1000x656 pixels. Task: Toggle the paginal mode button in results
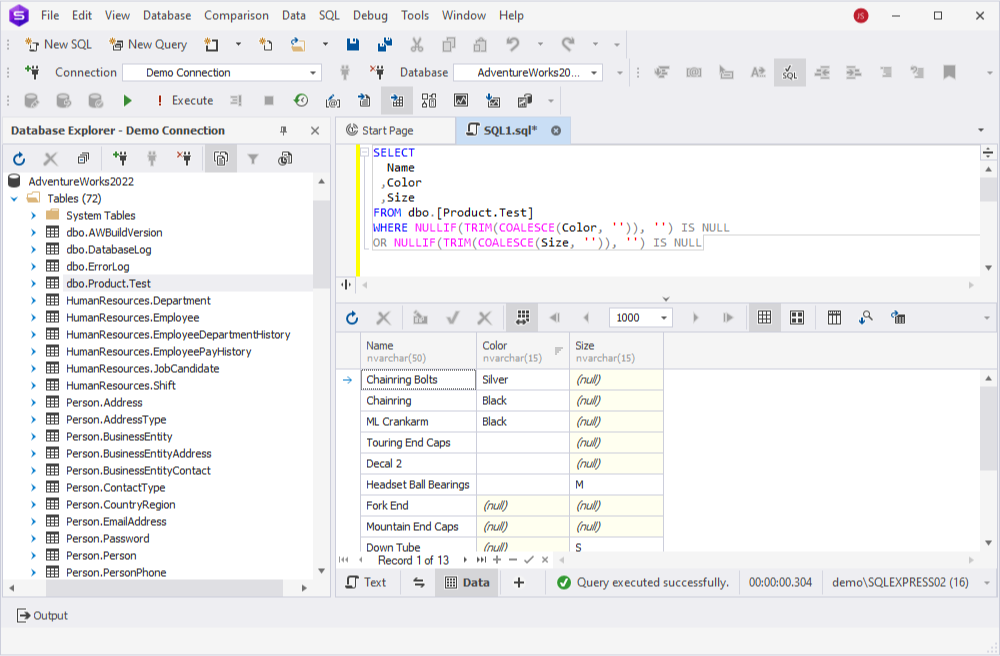click(x=523, y=317)
